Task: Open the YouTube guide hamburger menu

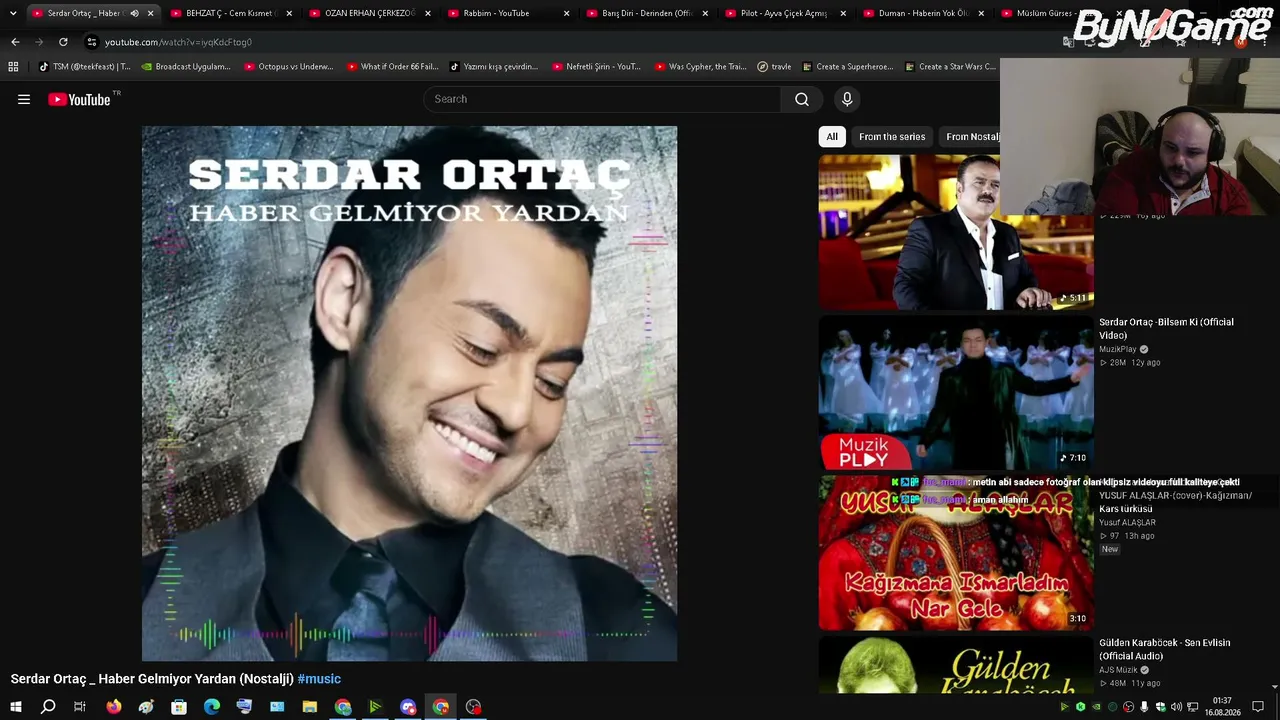Action: pos(24,99)
